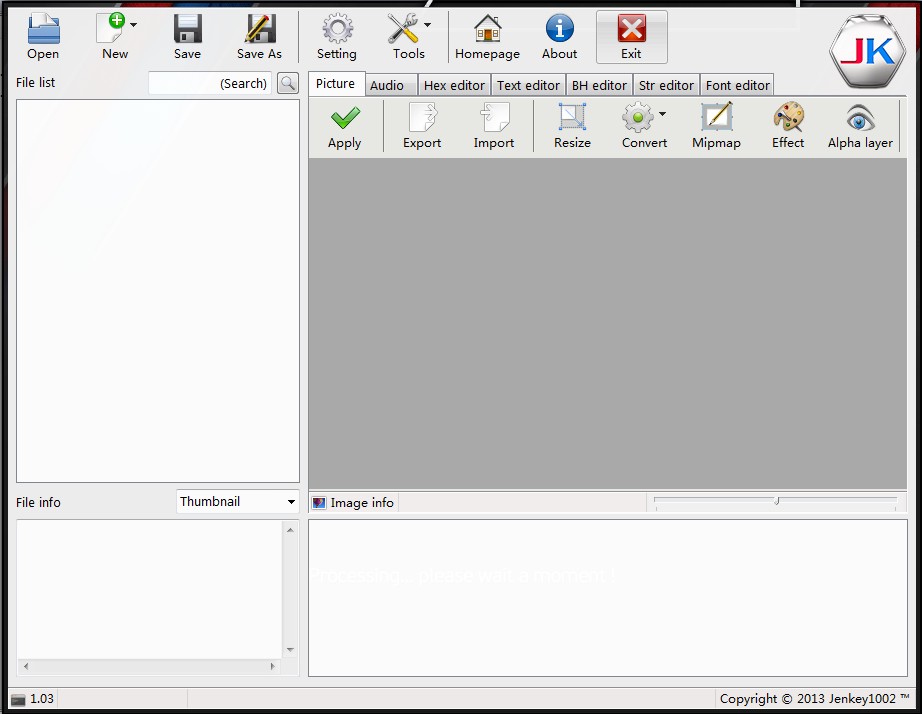Click the File info label
Image resolution: width=922 pixels, height=714 pixels.
point(38,502)
